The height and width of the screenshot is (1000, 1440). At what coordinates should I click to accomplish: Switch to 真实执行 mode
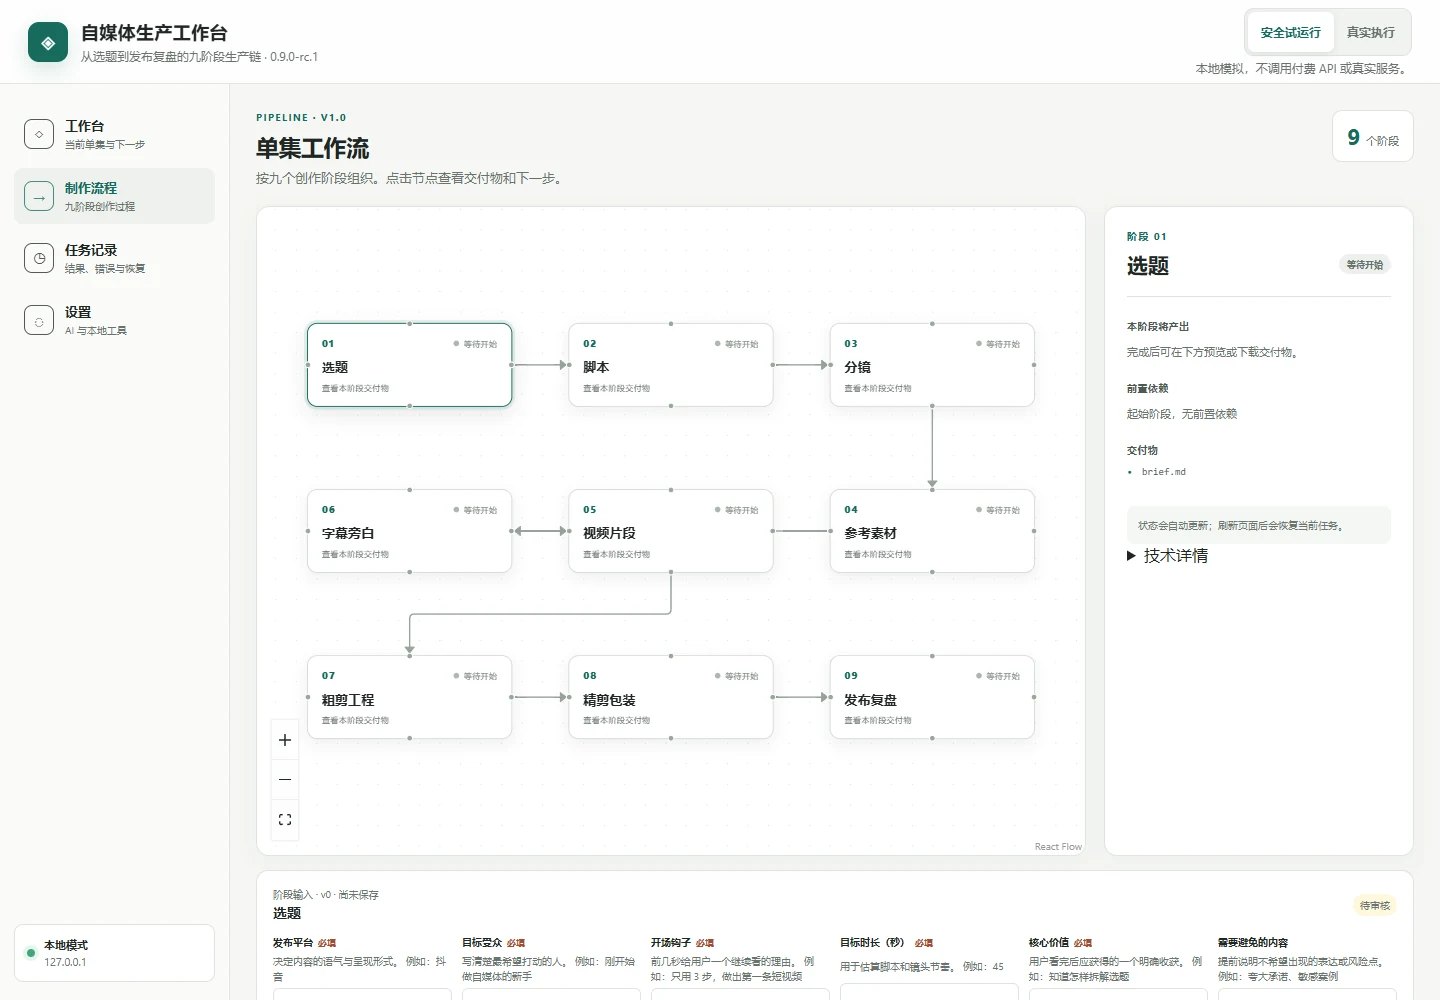tap(1370, 33)
